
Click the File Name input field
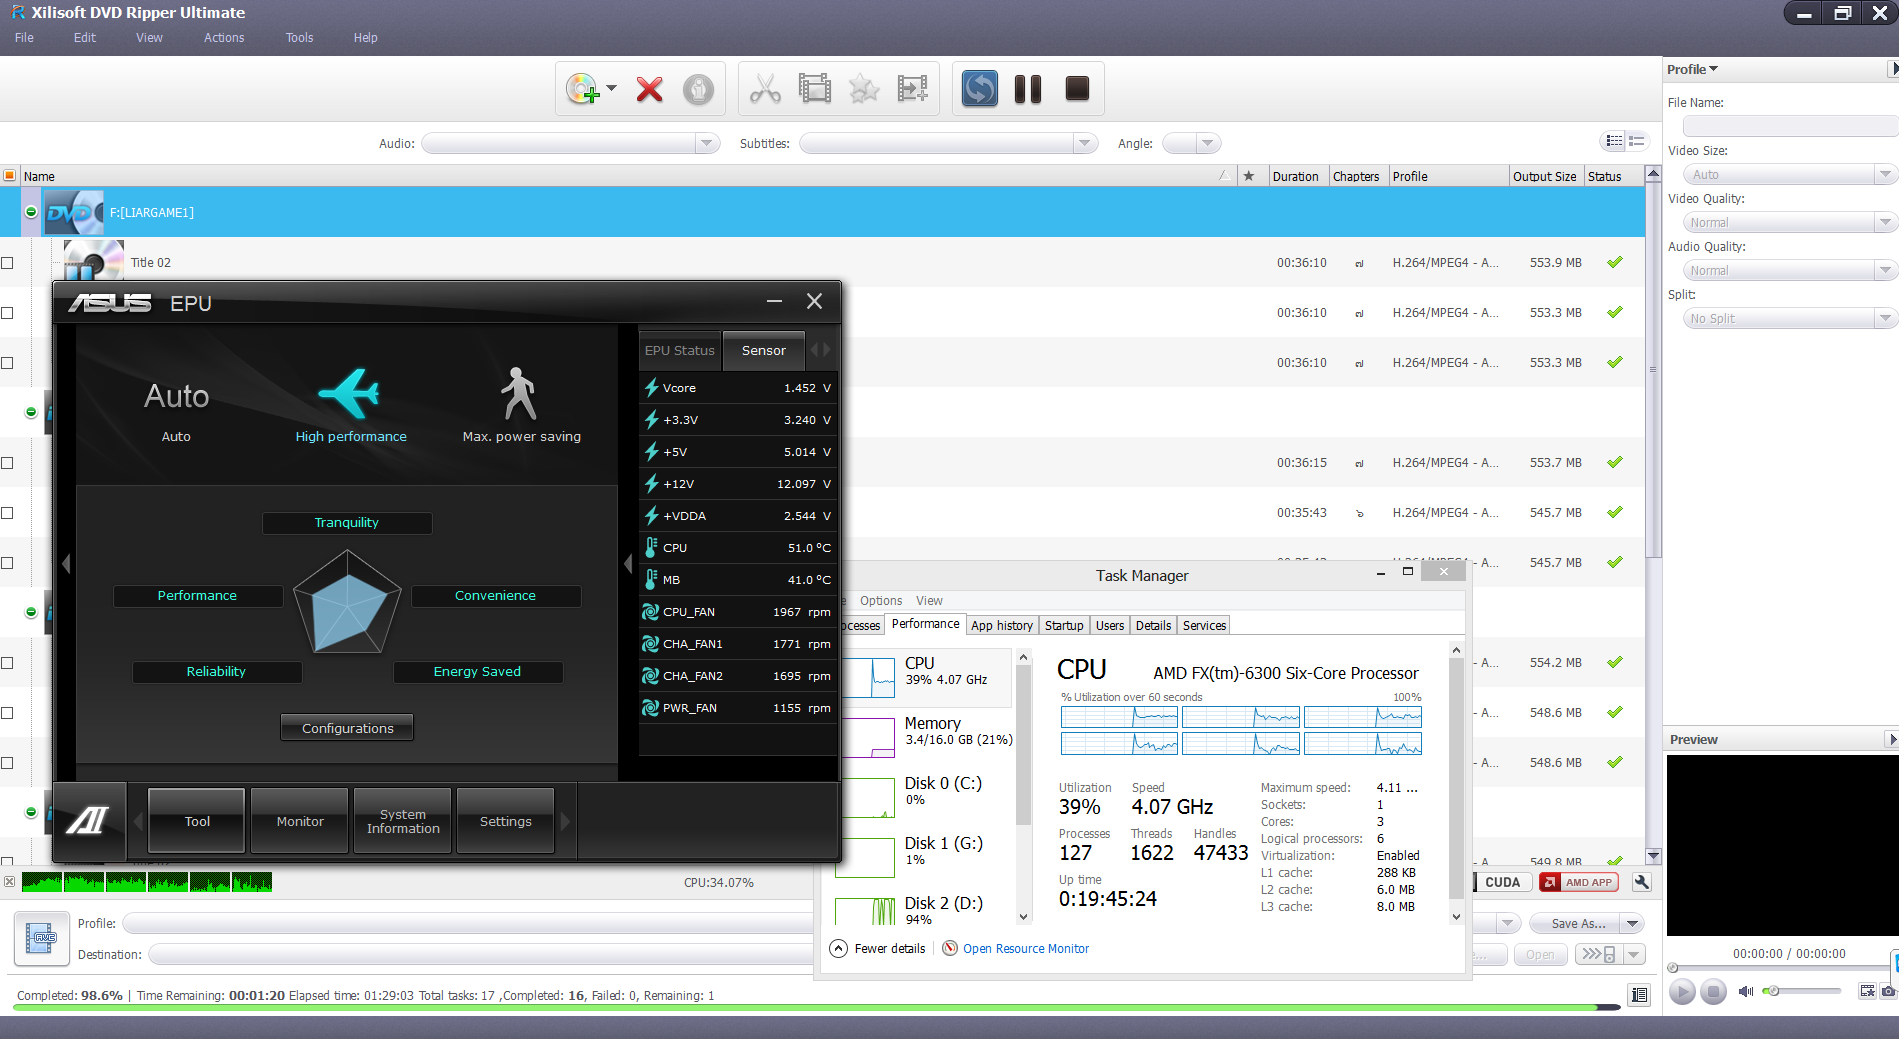(1789, 126)
